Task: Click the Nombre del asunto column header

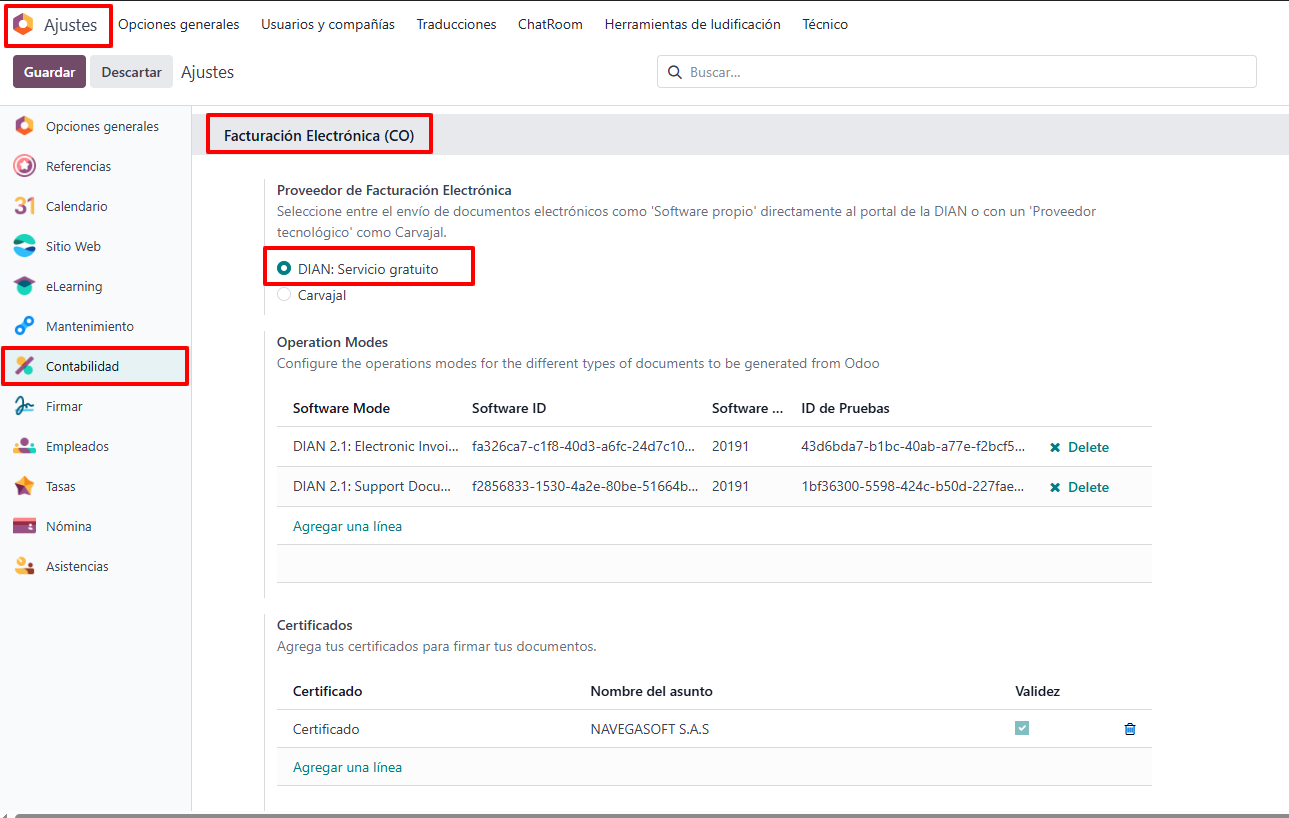Action: point(651,691)
